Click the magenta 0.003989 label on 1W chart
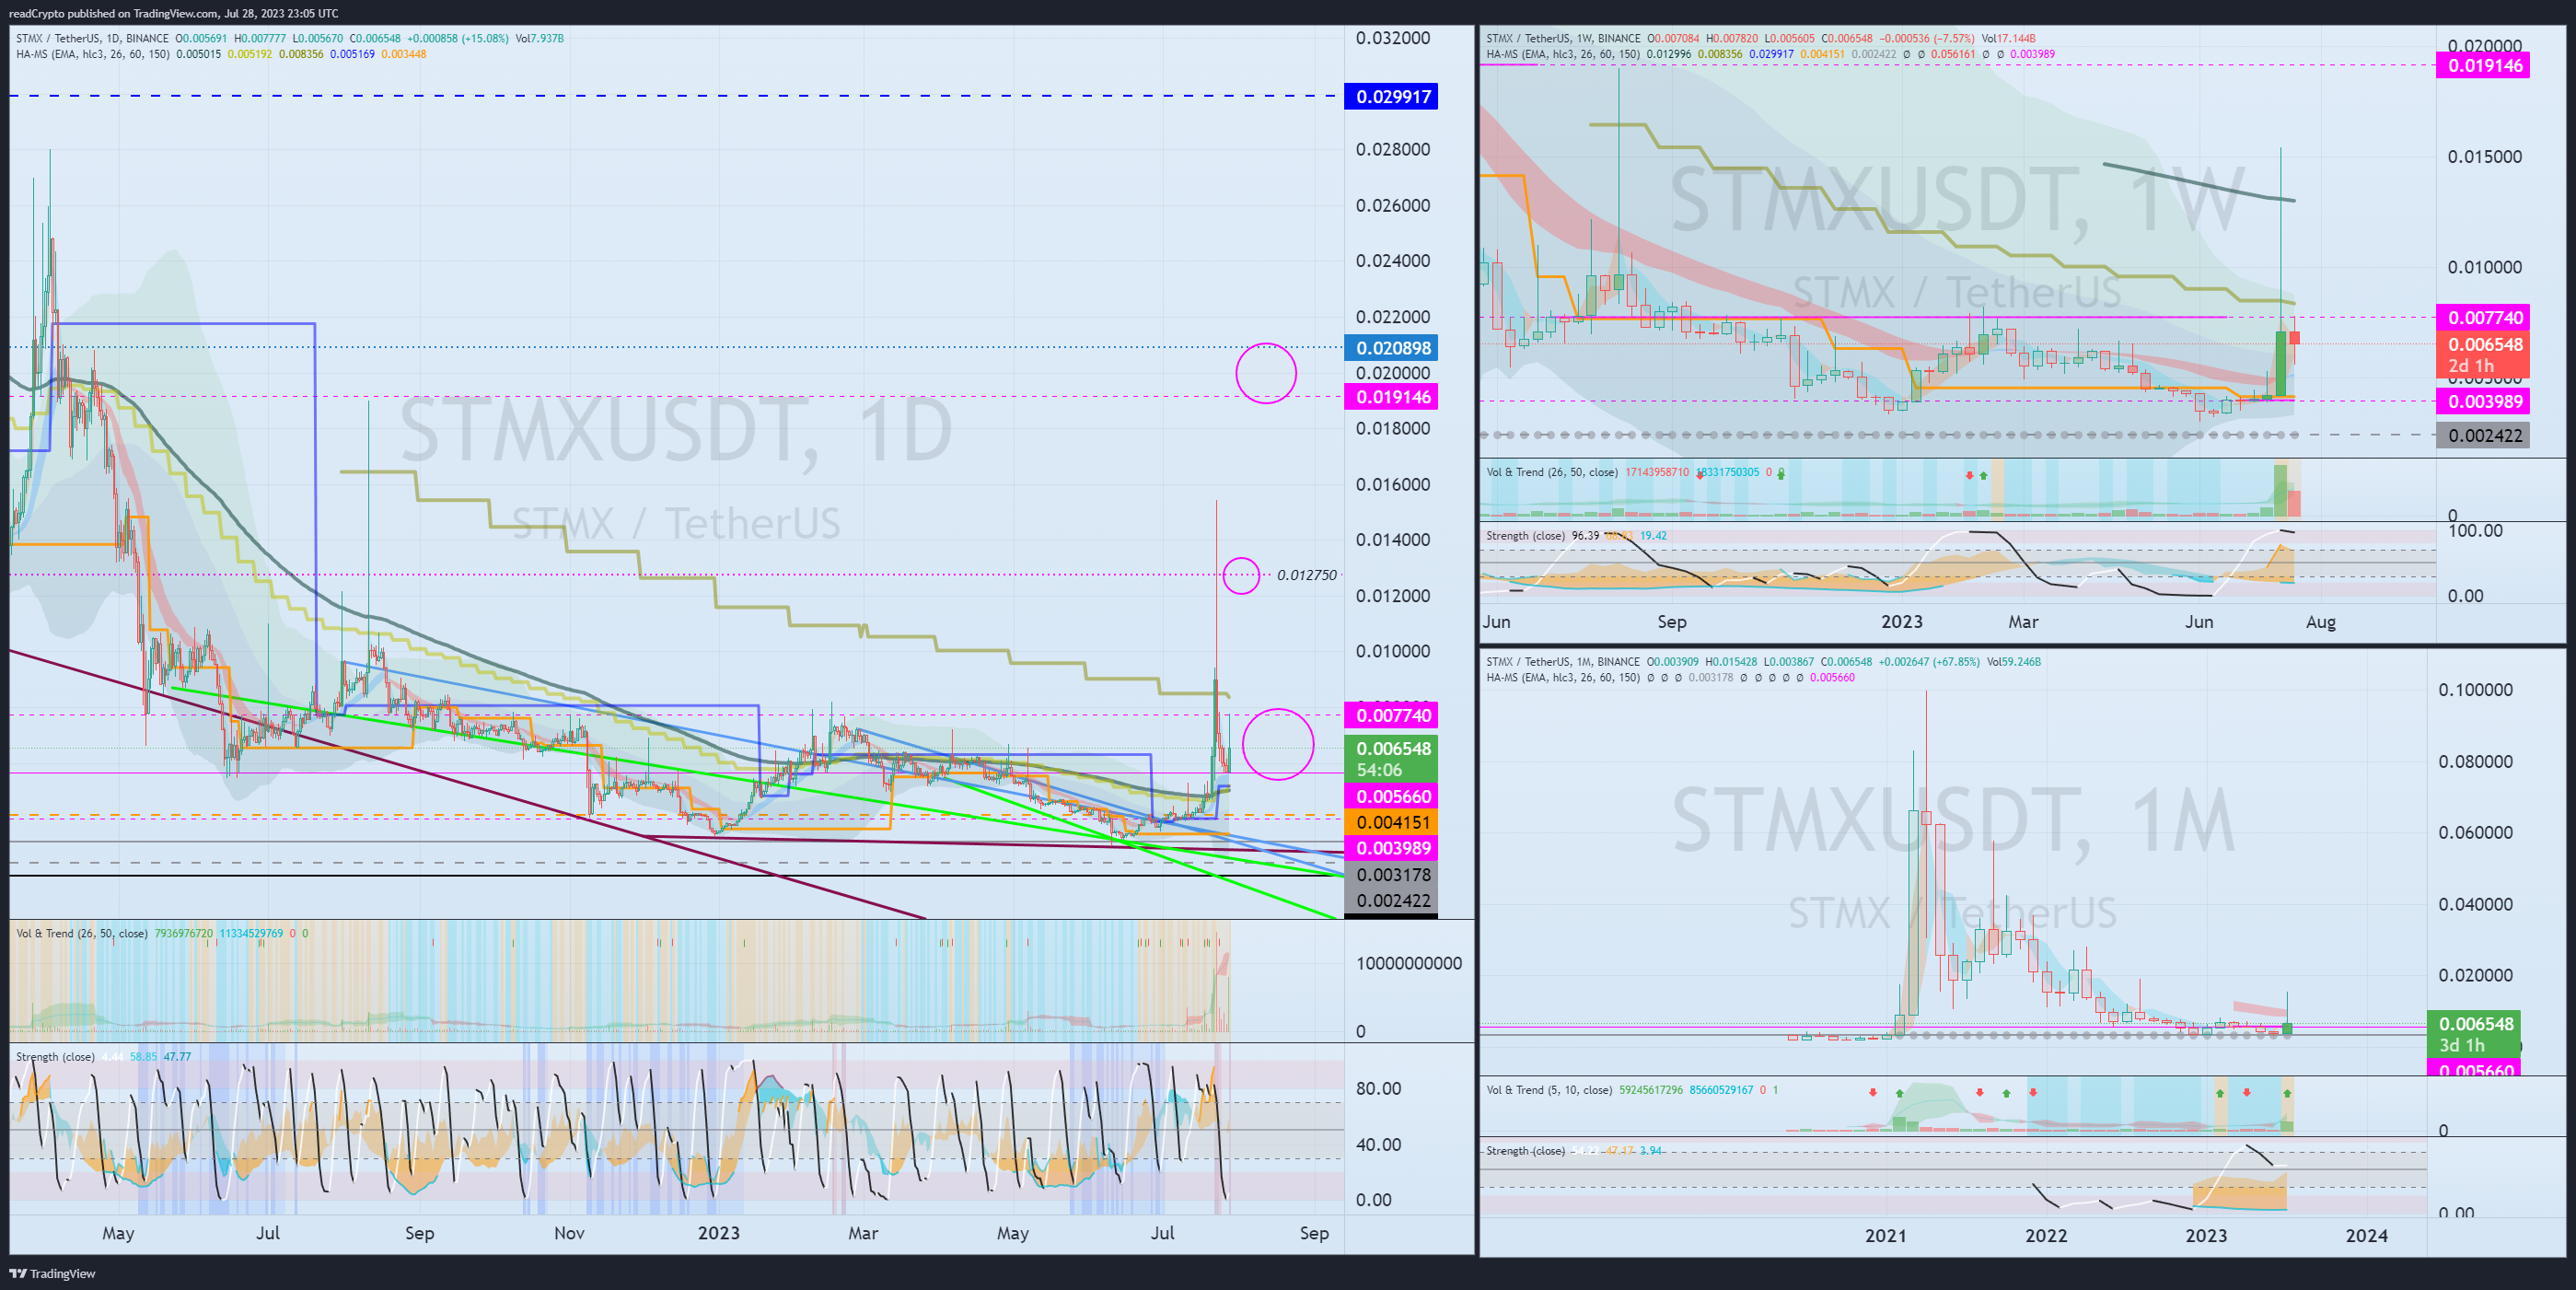This screenshot has height=1290, width=2576. click(x=2483, y=402)
